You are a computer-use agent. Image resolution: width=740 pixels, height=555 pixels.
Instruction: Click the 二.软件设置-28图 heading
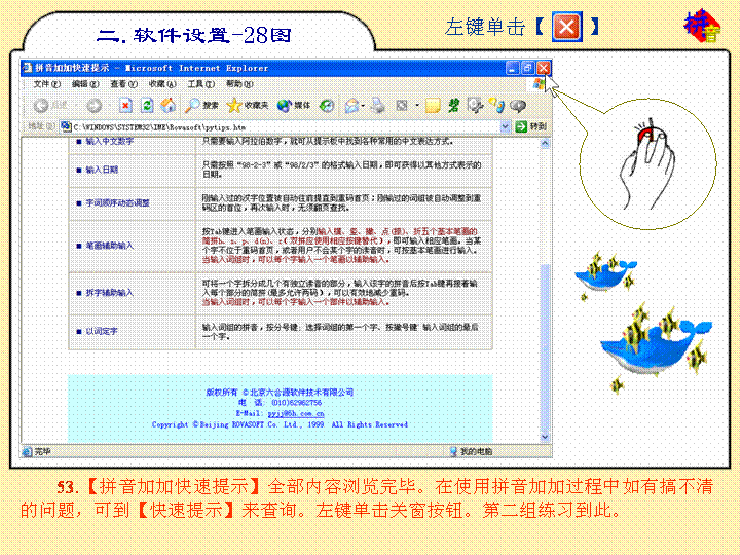coord(194,35)
